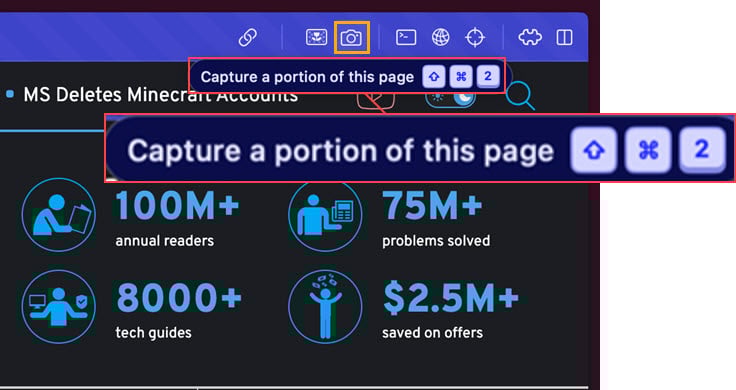Image resolution: width=736 pixels, height=390 pixels.
Task: Click the full page screenshot icon
Action: point(316,37)
